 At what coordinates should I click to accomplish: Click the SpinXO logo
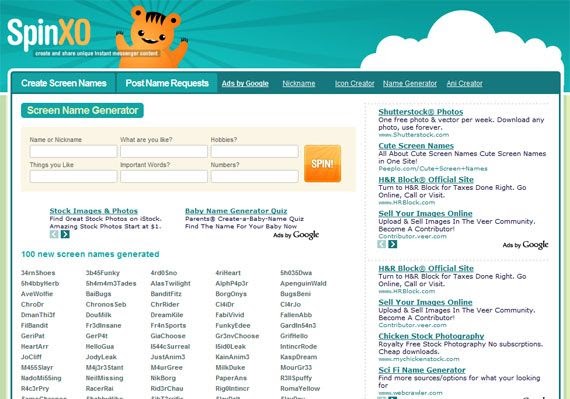(49, 34)
